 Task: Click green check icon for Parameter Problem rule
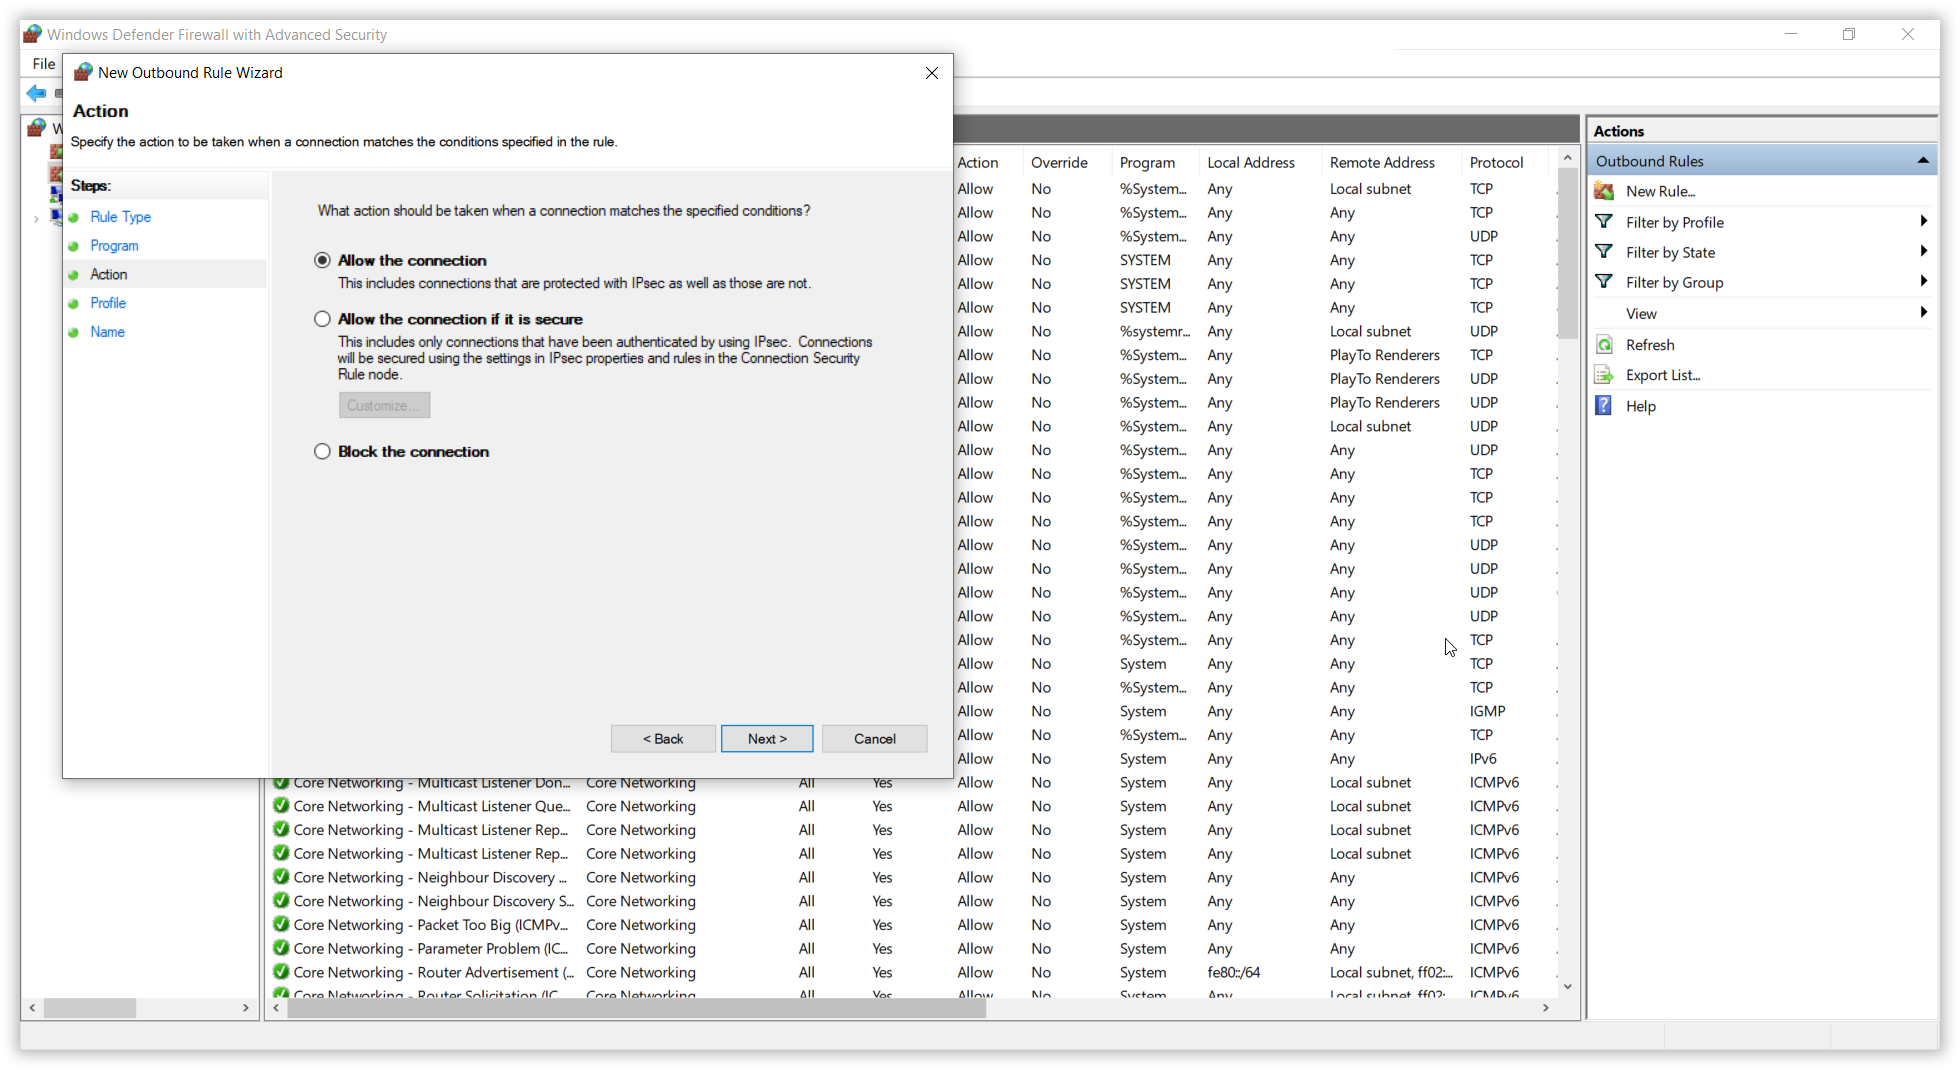pos(281,949)
